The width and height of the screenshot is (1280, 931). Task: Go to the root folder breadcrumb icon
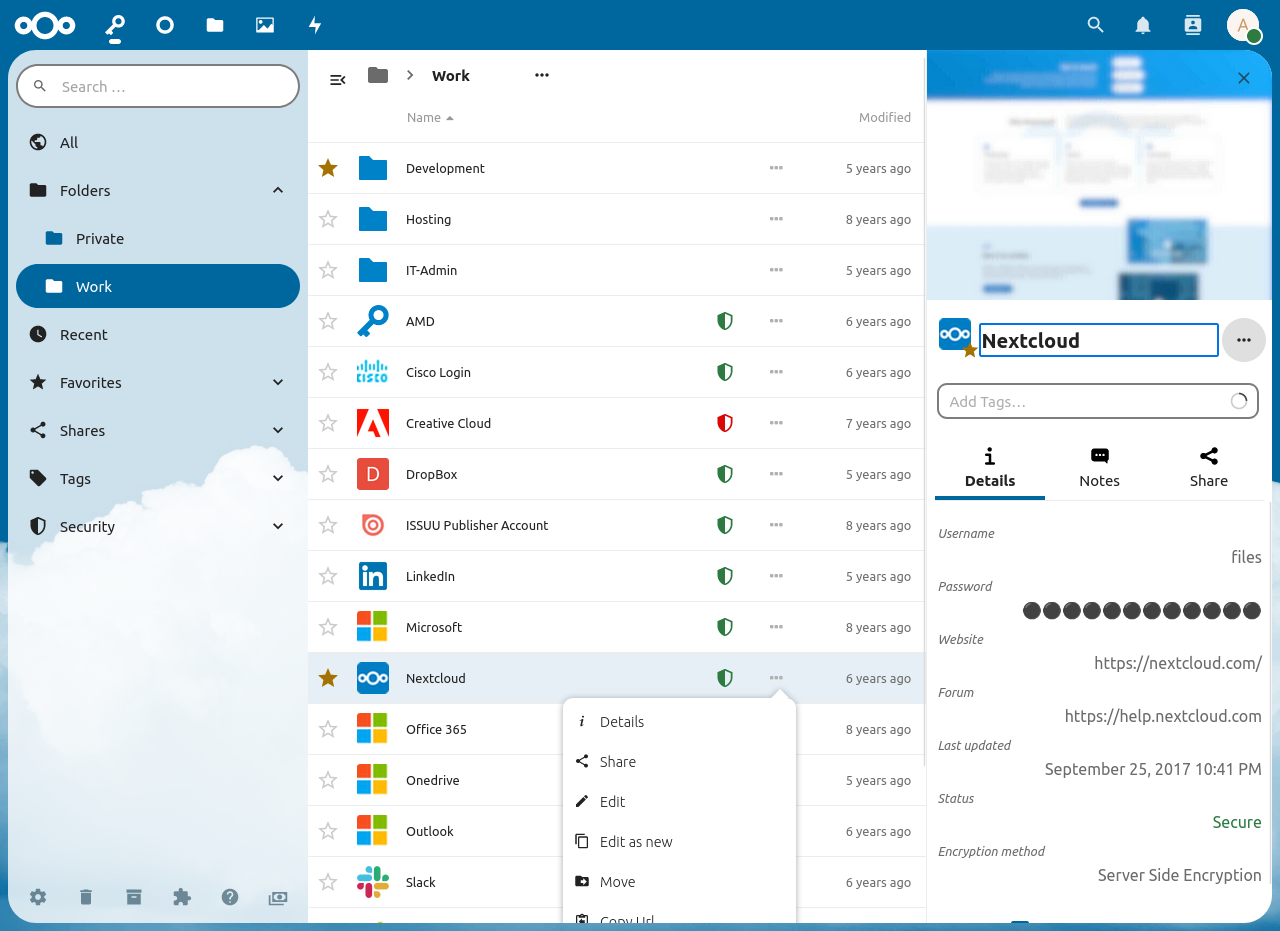coord(377,75)
